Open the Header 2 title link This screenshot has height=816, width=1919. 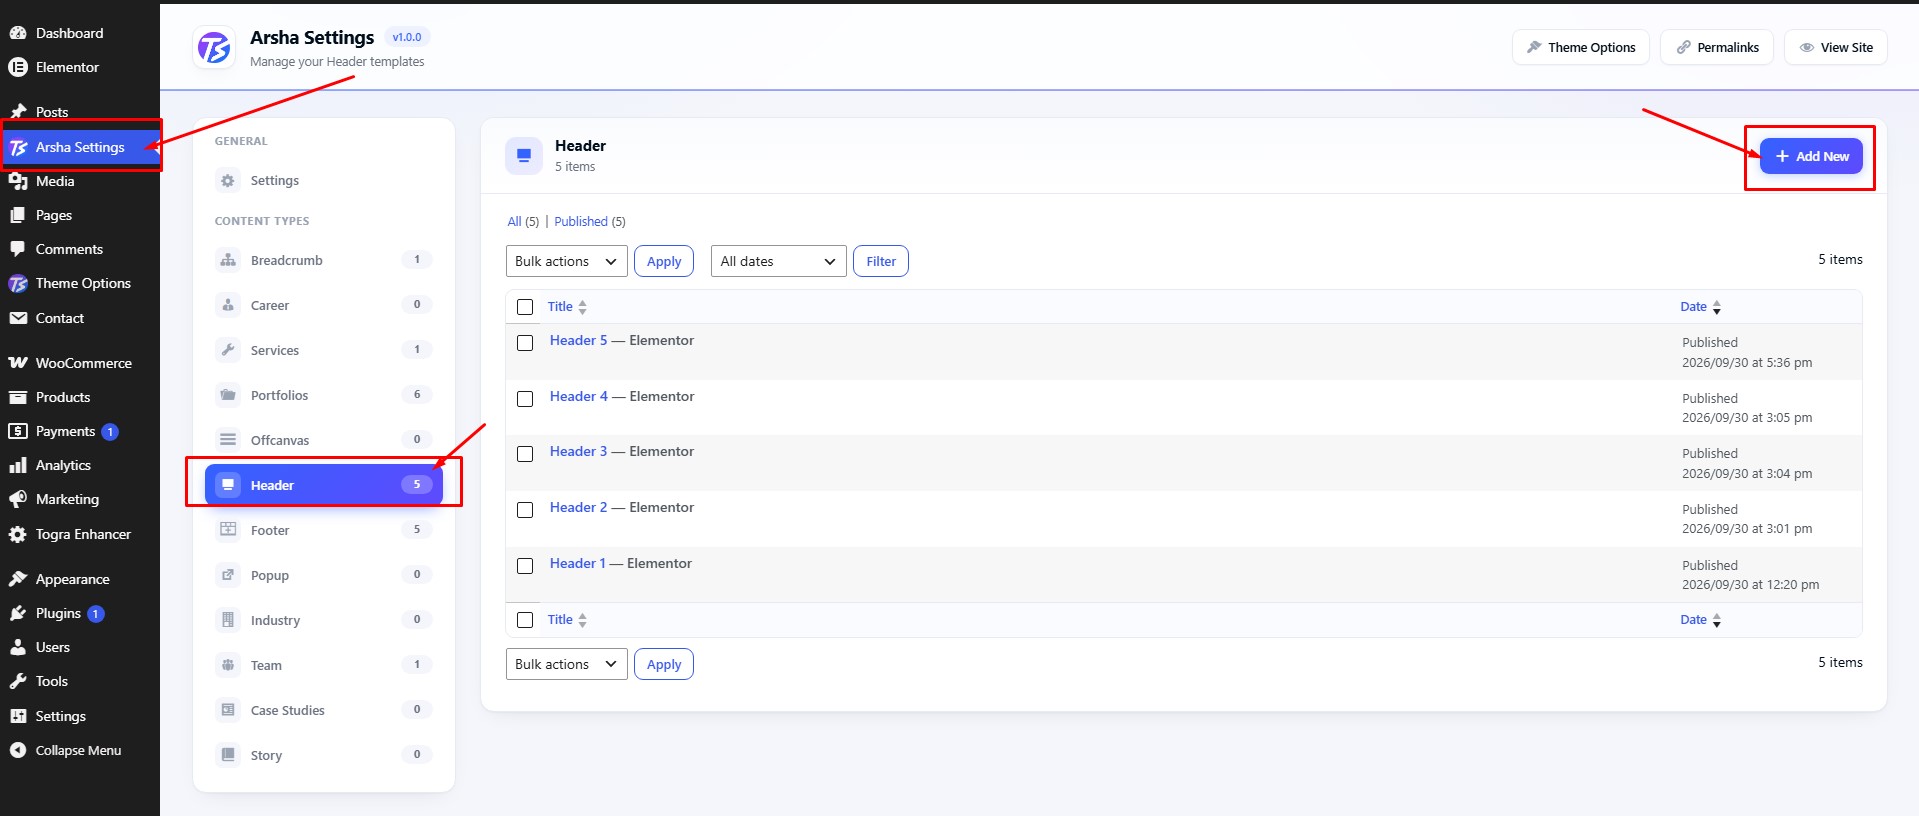pyautogui.click(x=578, y=507)
